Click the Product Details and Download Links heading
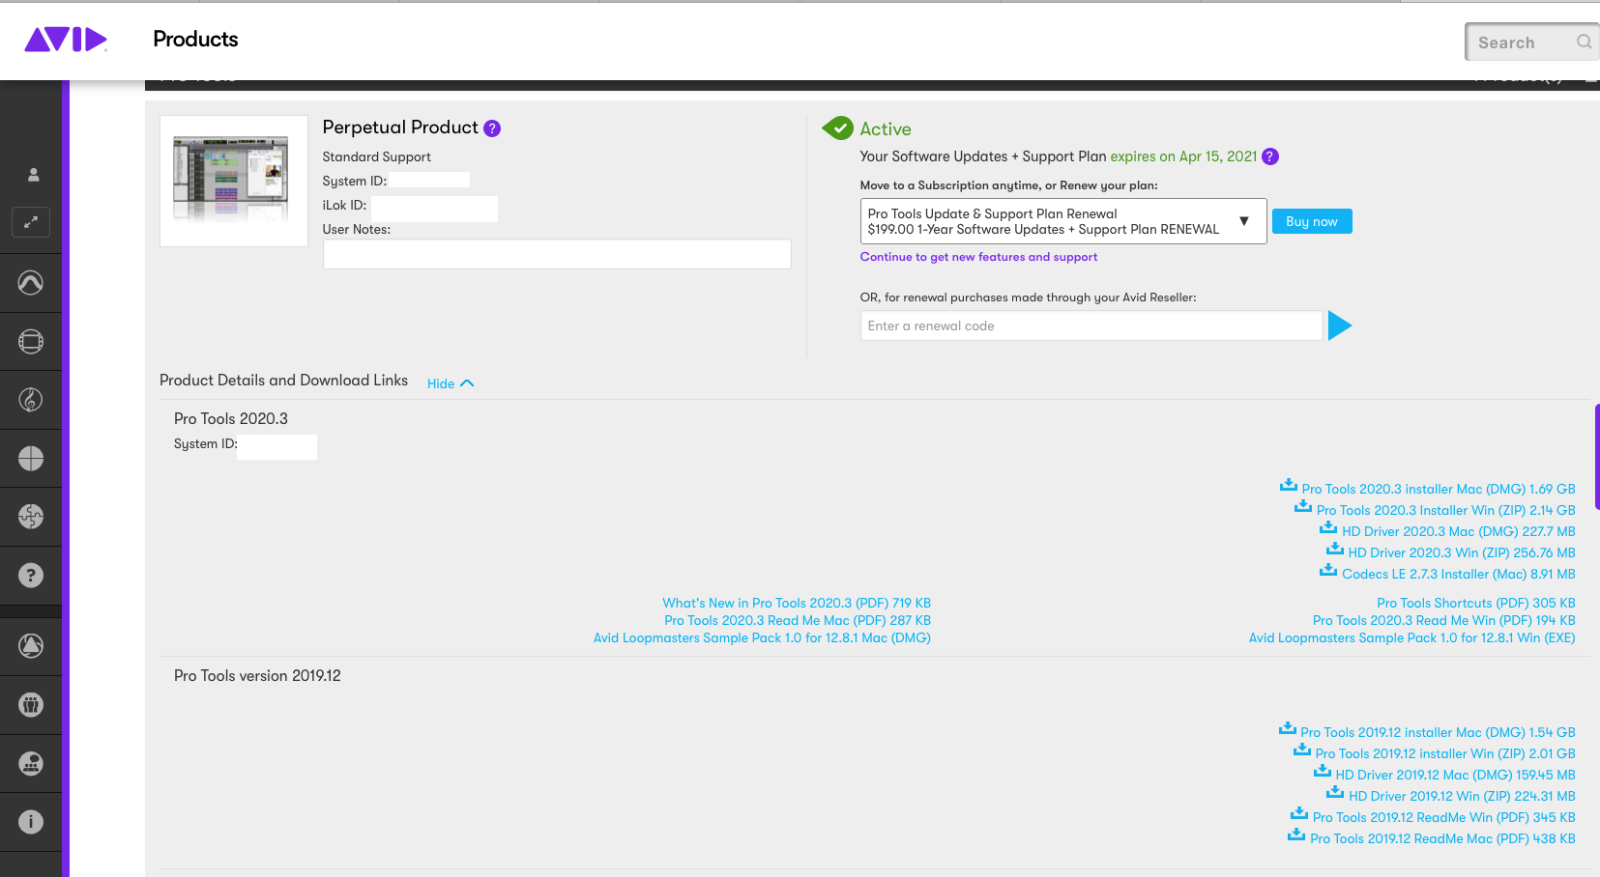This screenshot has height=877, width=1600. tap(283, 381)
